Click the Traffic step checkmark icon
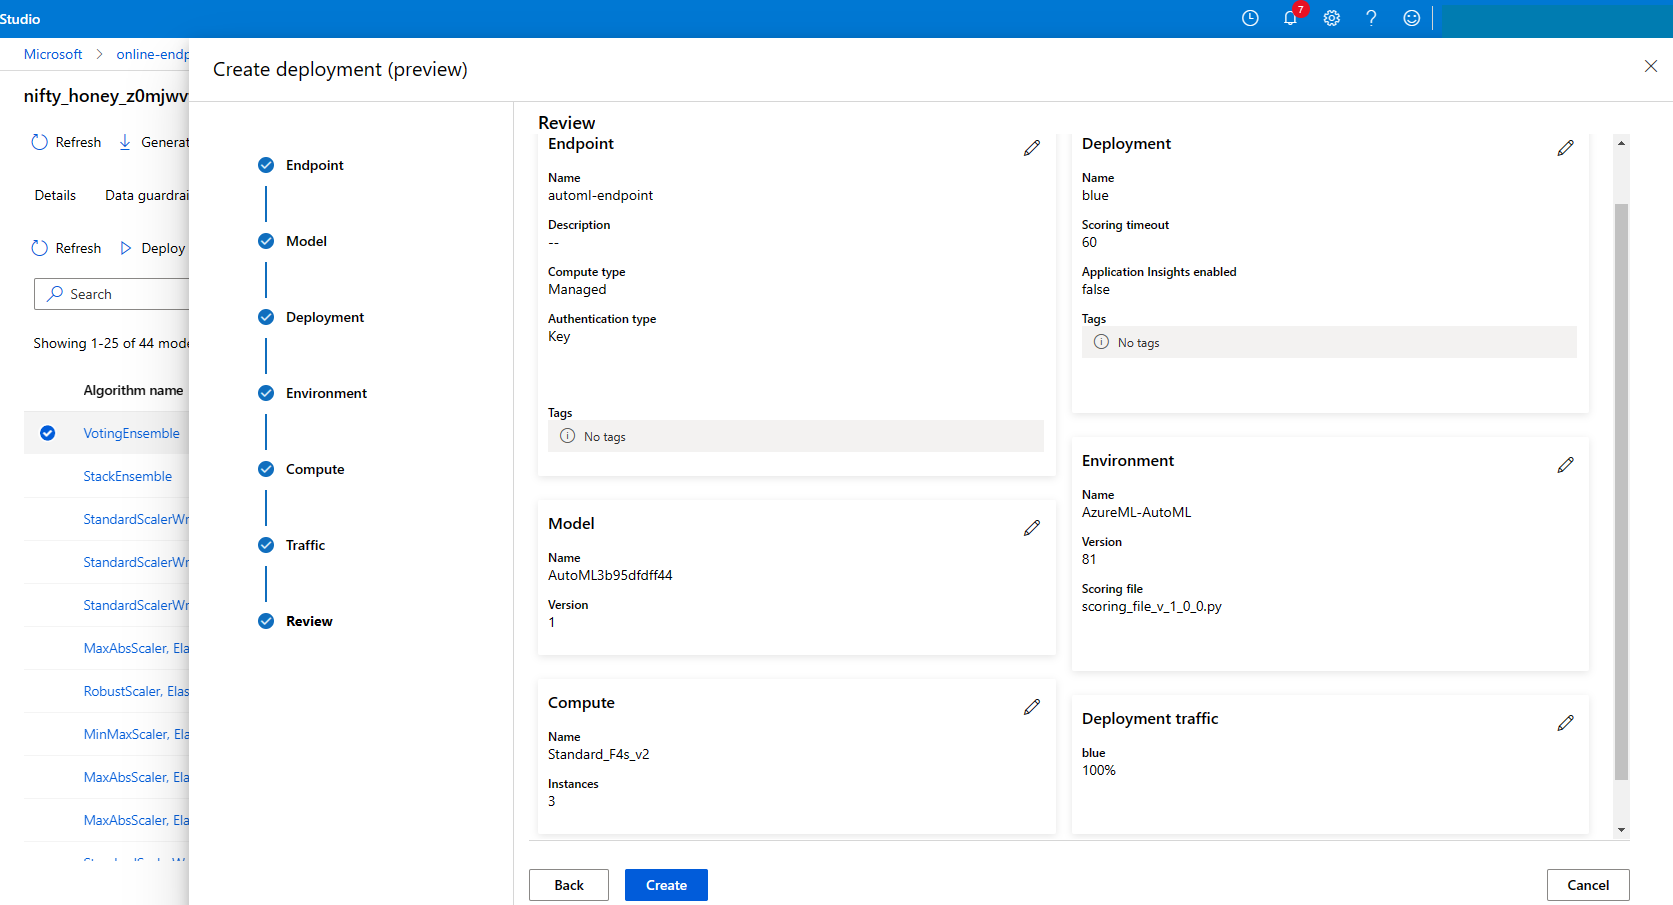The height and width of the screenshot is (905, 1673). pyautogui.click(x=266, y=545)
